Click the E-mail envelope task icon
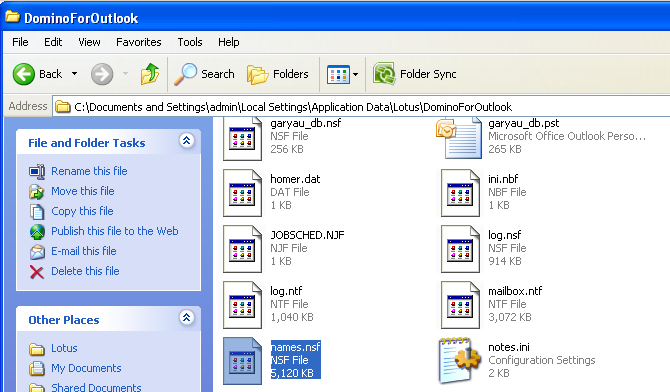This screenshot has height=392, width=670. point(37,252)
